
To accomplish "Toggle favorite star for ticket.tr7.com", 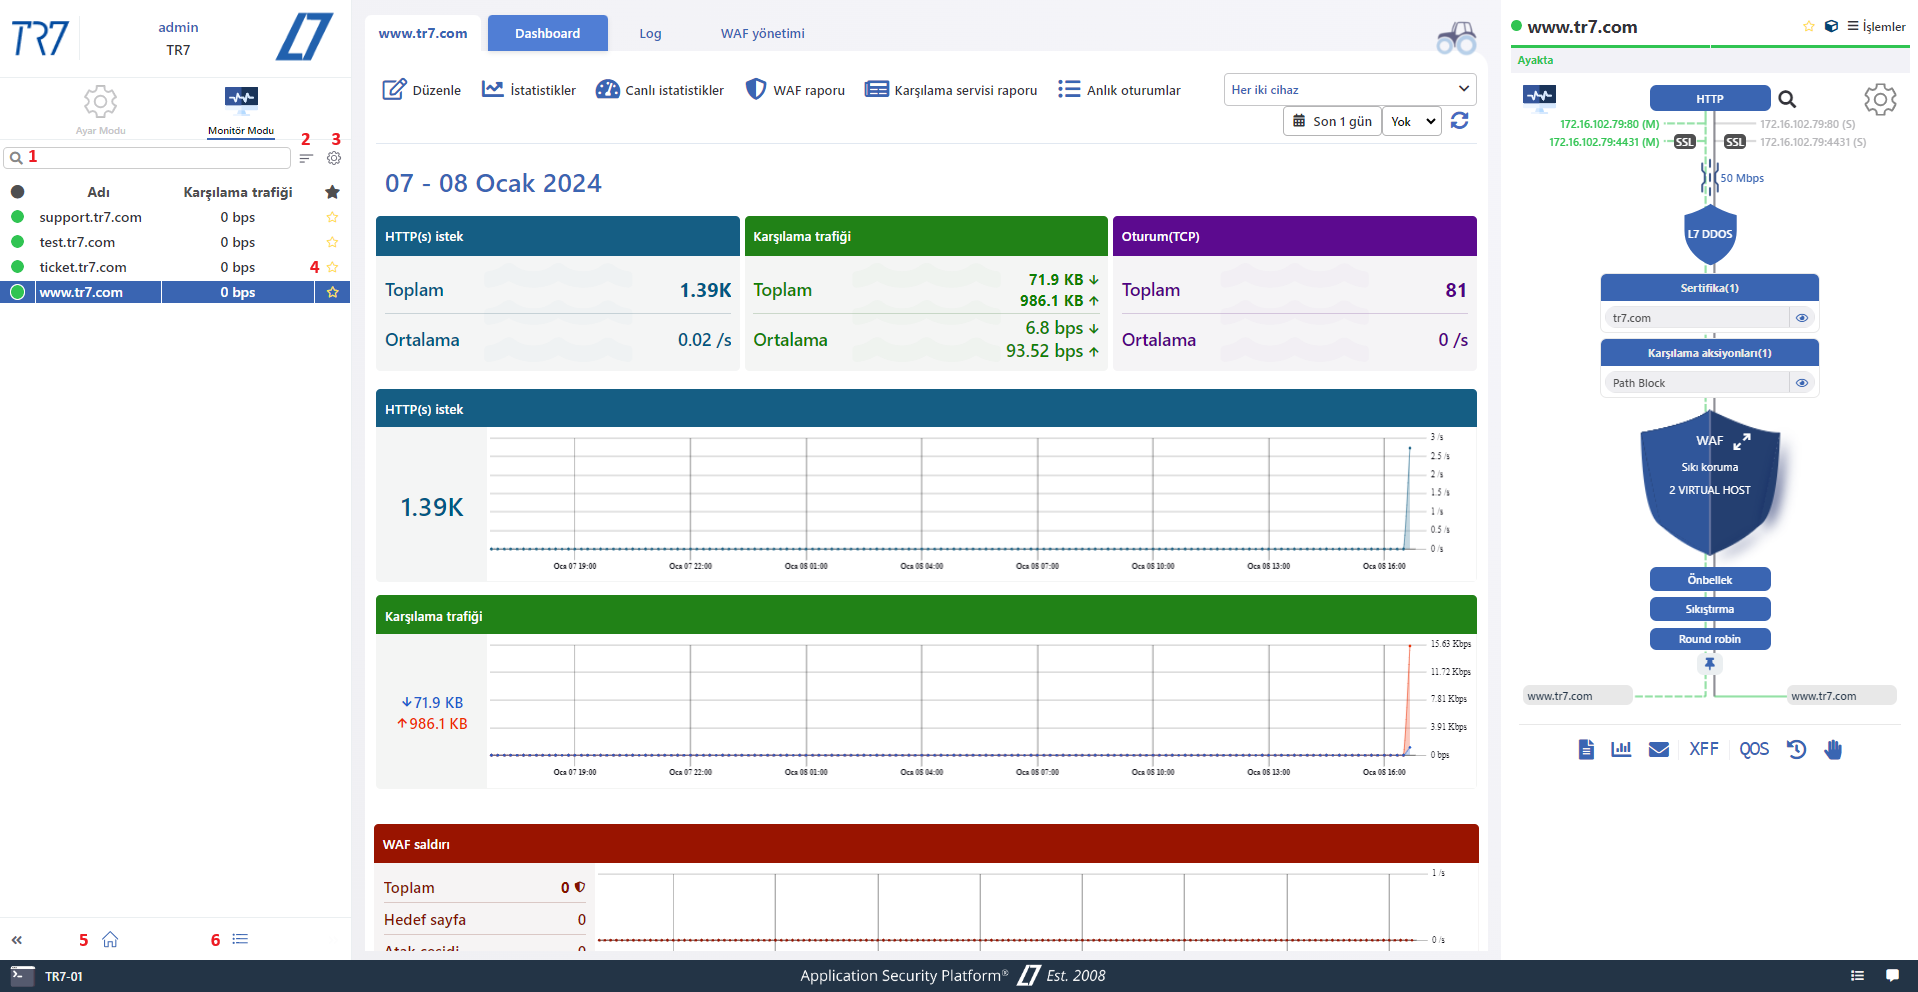I will tap(332, 267).
